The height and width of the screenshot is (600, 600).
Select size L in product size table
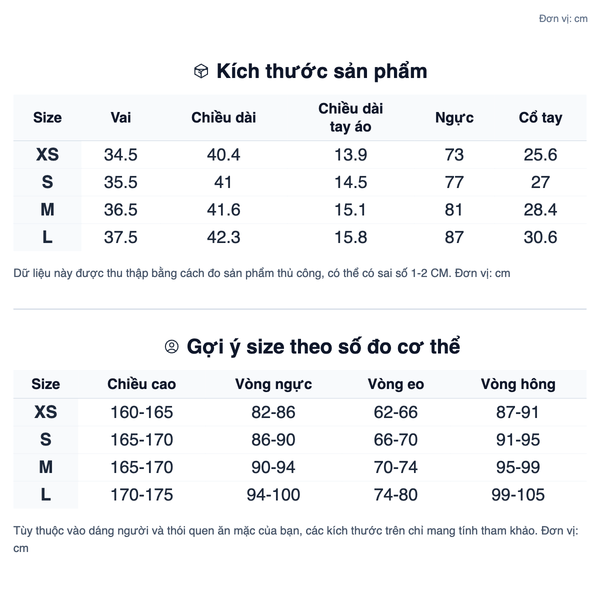tap(47, 237)
